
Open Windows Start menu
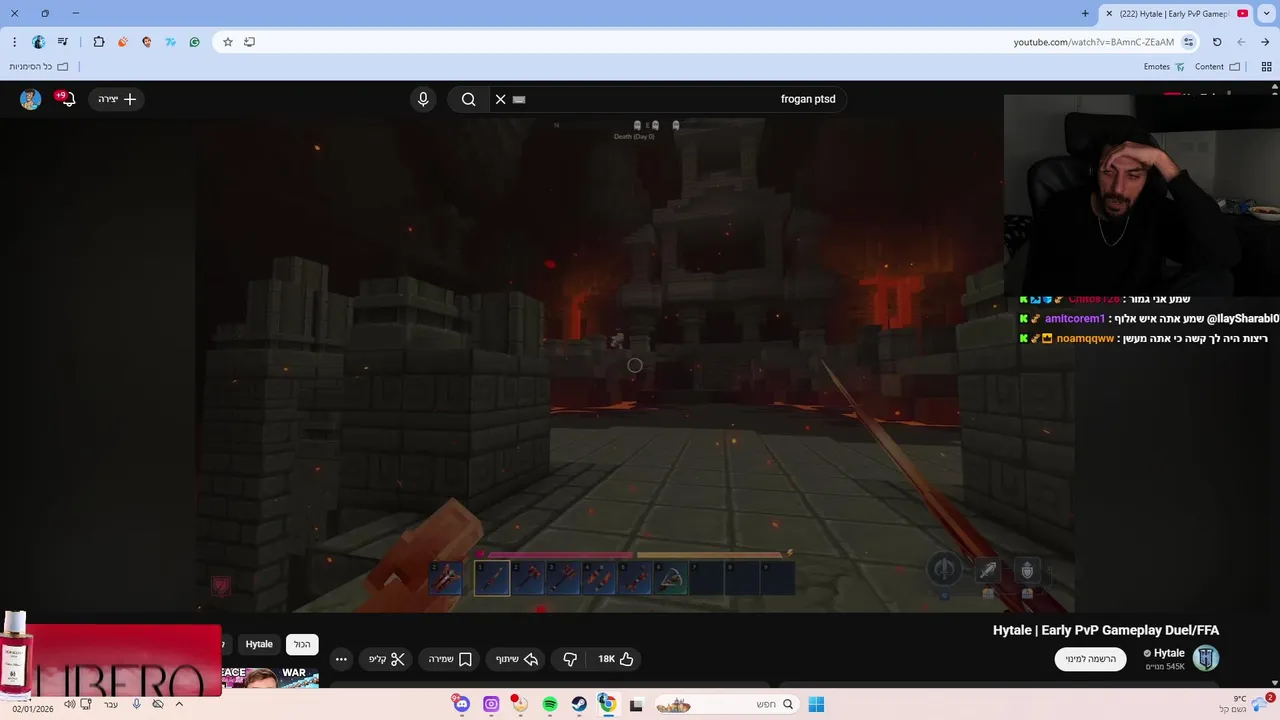816,704
